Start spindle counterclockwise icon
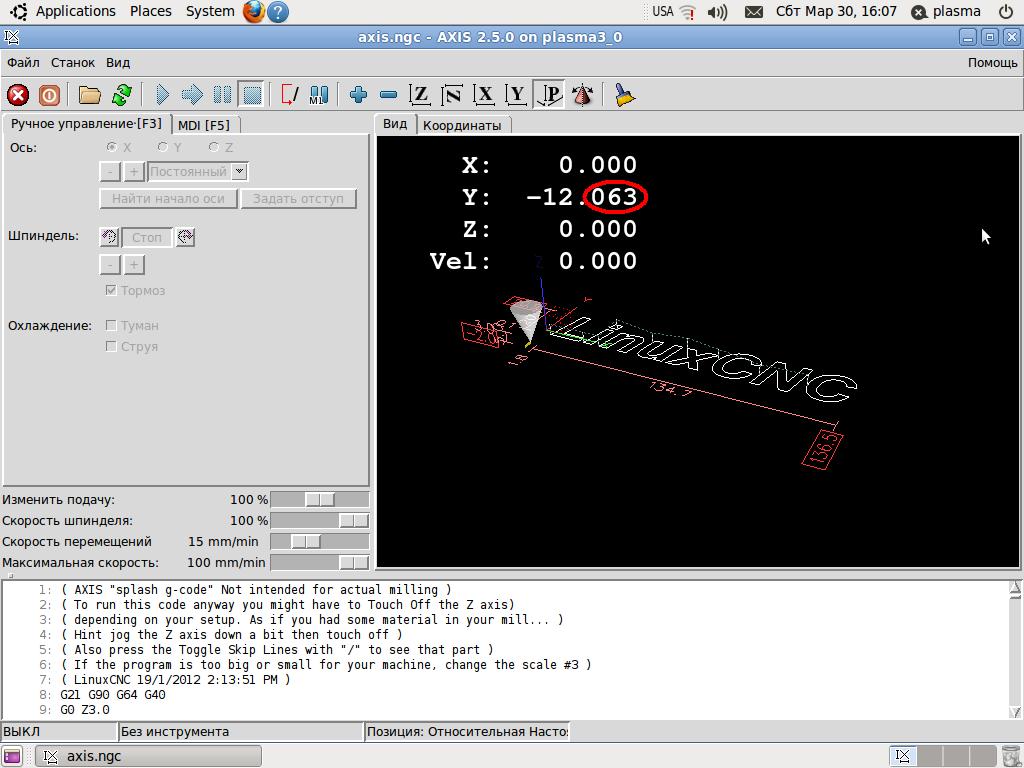 (110, 237)
